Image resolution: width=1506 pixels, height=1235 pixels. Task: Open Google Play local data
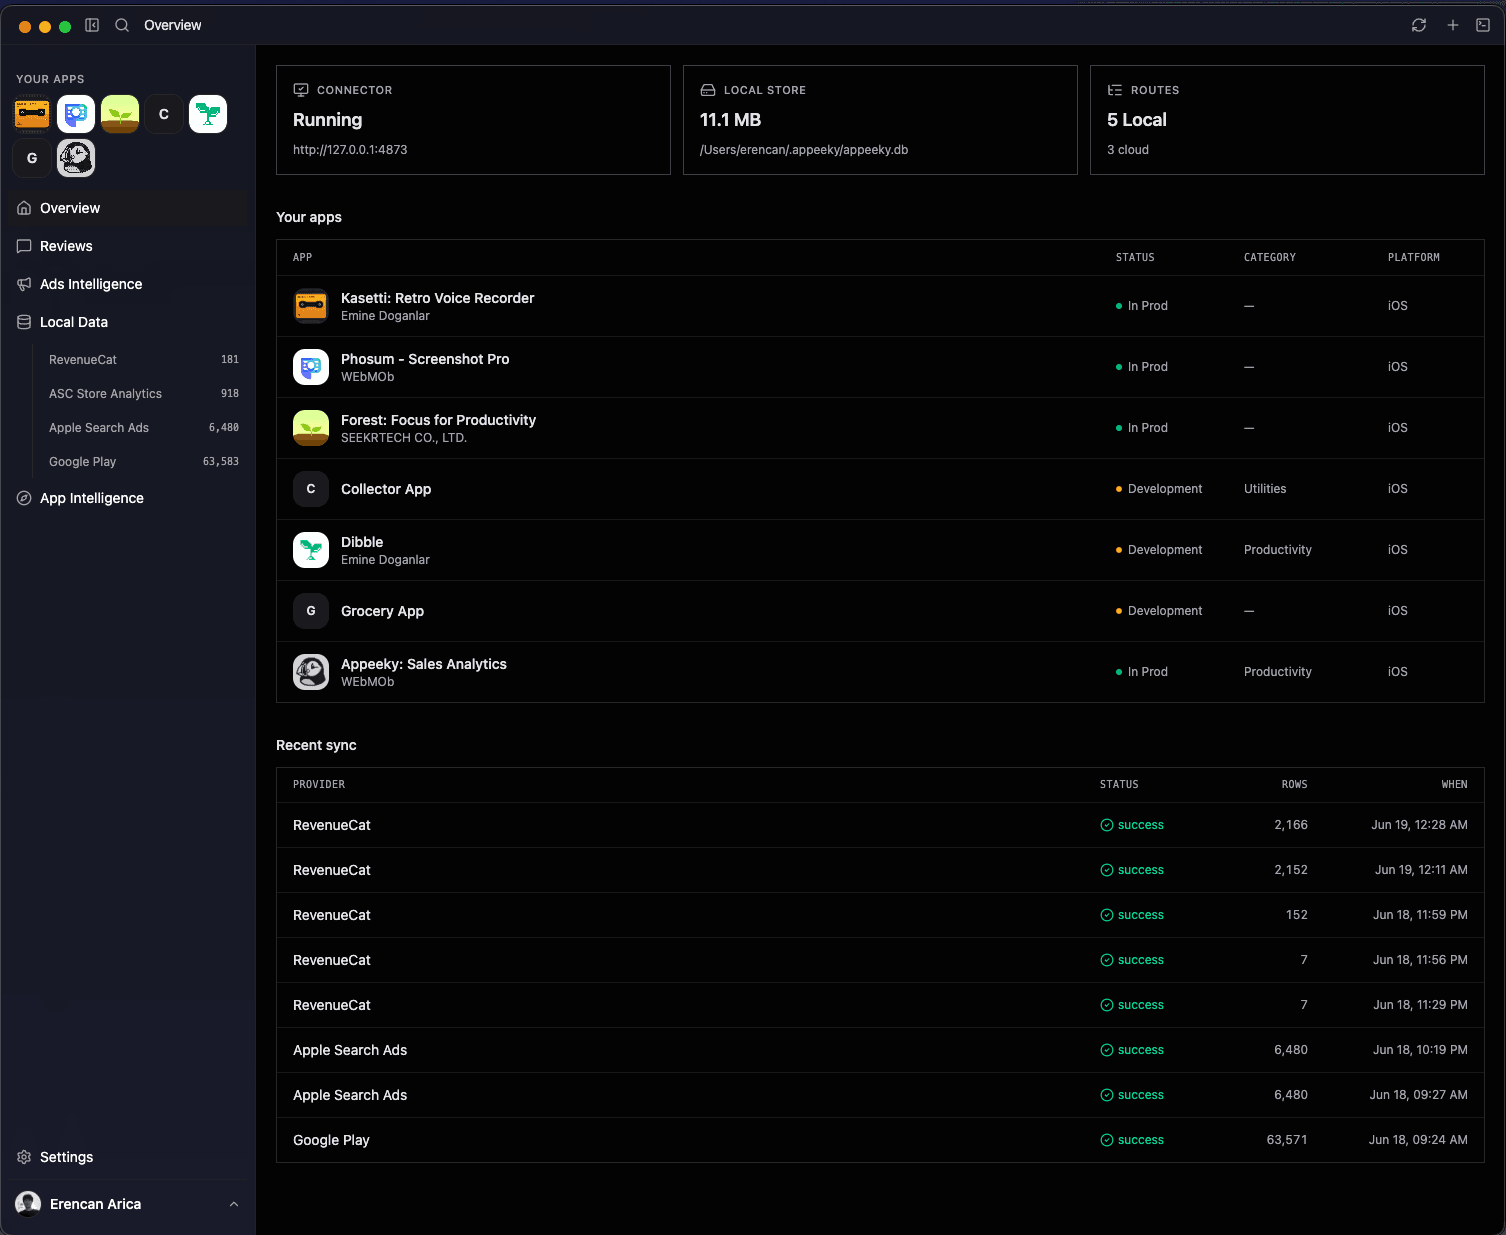[x=144, y=462]
